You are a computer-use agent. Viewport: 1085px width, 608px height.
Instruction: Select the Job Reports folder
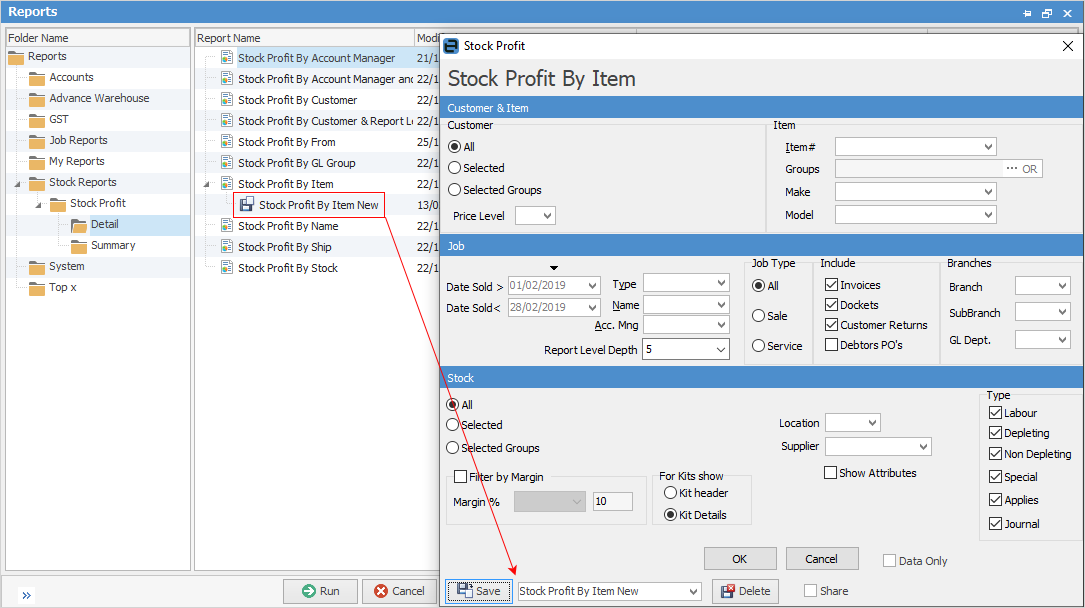[x=78, y=141]
